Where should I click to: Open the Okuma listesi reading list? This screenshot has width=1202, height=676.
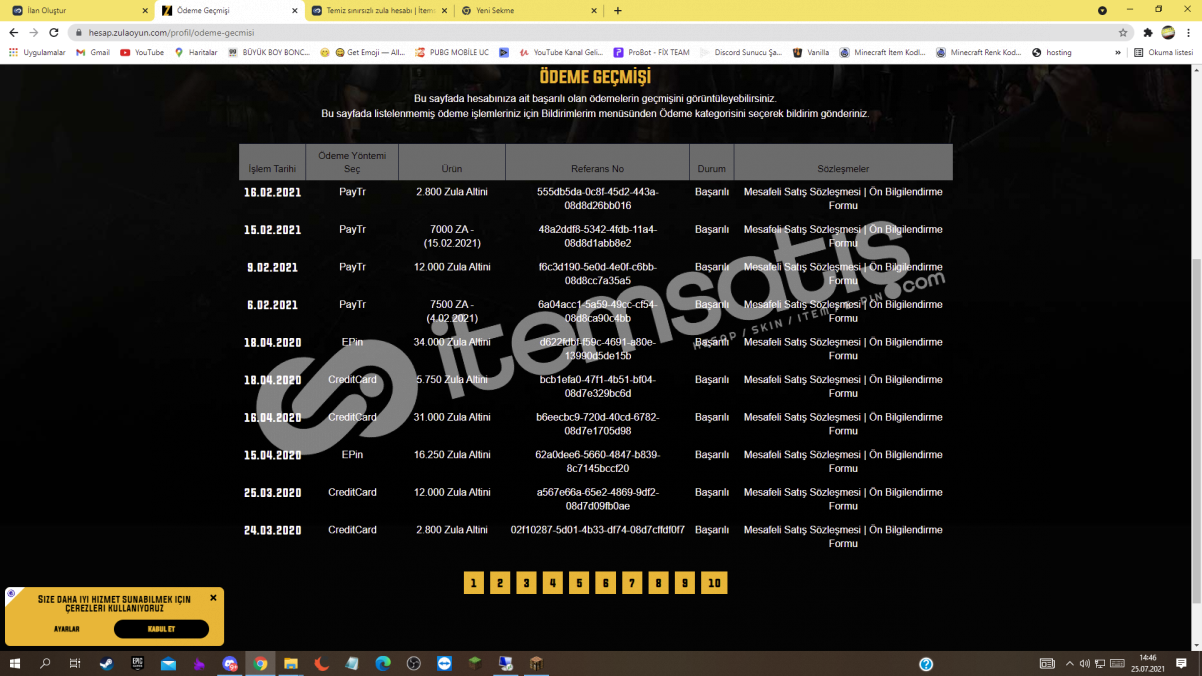coord(1163,52)
